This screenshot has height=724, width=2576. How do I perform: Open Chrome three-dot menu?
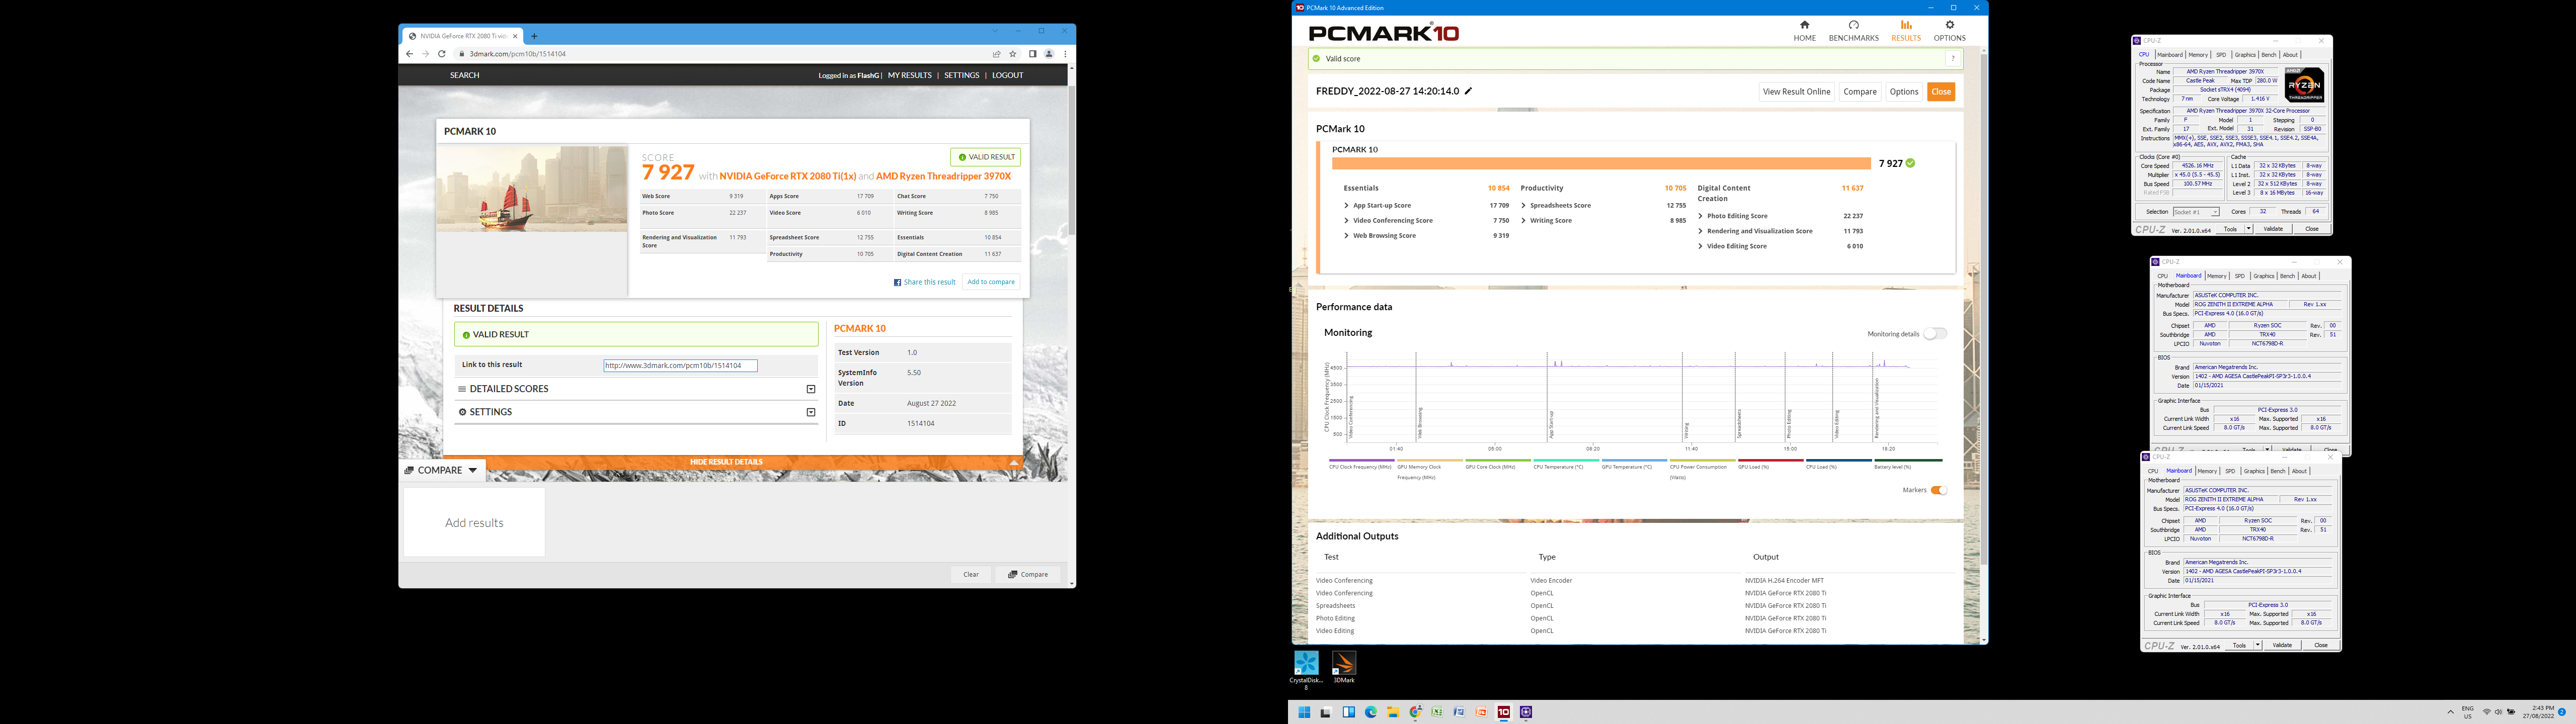[1065, 54]
